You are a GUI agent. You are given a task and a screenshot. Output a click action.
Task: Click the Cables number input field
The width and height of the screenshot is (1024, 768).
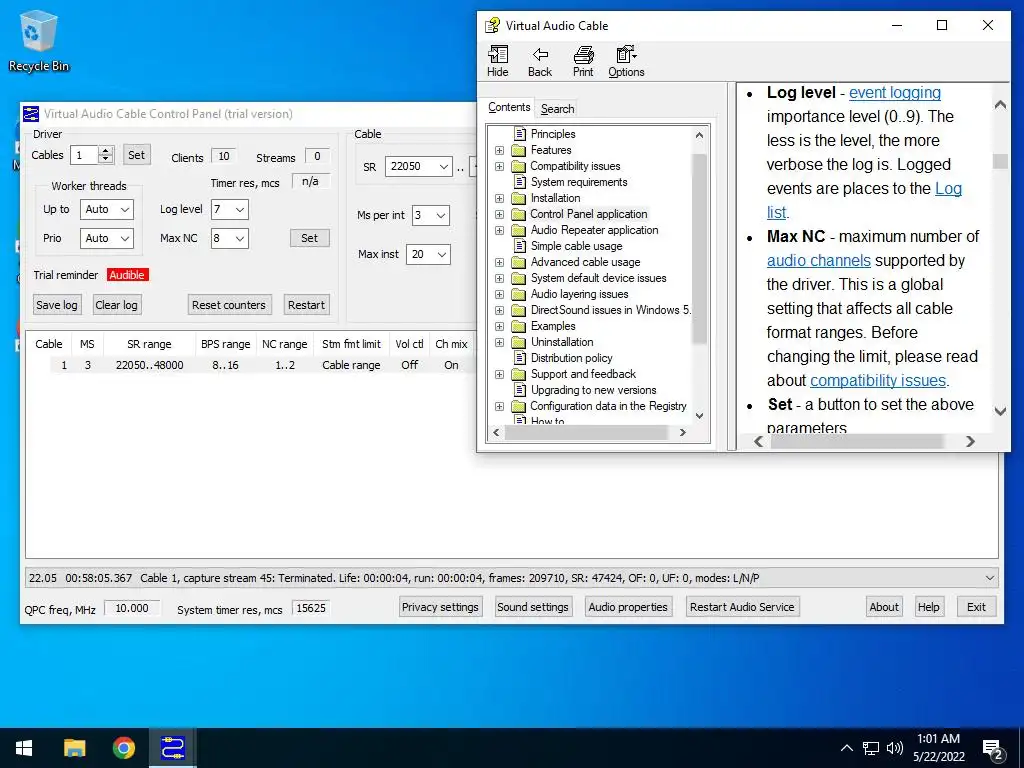(84, 155)
